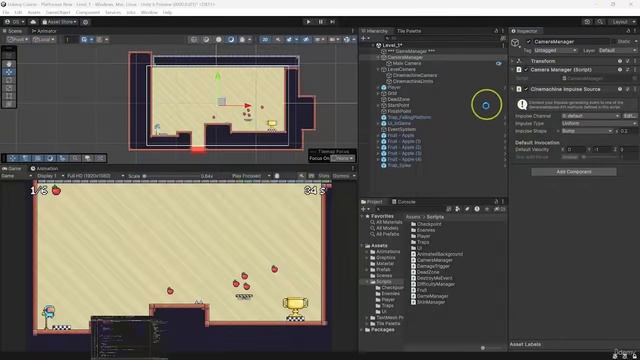Image resolution: width=640 pixels, height=360 pixels.
Task: Click the Add Component button
Action: pos(574,172)
